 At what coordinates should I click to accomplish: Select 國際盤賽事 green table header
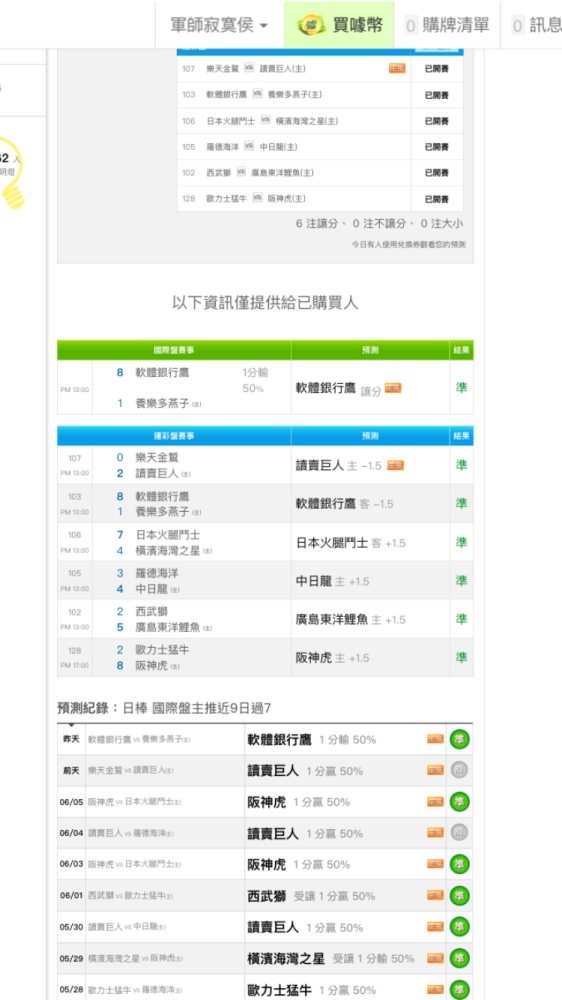pyautogui.click(x=174, y=350)
